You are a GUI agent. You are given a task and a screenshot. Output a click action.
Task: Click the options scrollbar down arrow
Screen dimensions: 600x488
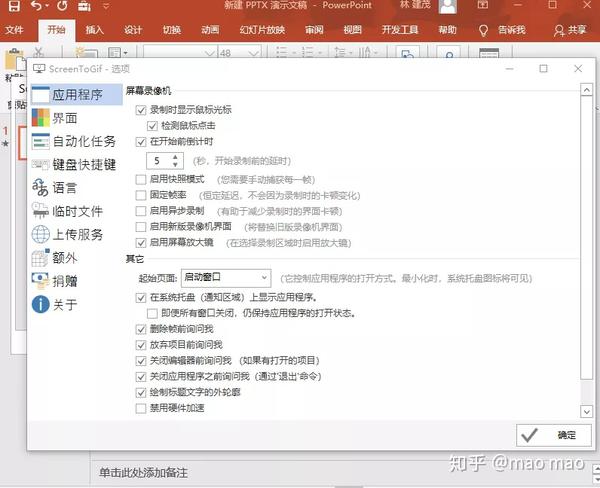587,411
